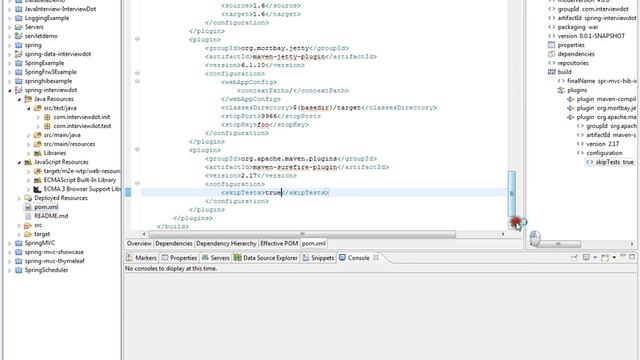Screen dimensions: 640x360
Task: Click the Outline horizontal scrollbar thumb
Action: [x=558, y=244]
